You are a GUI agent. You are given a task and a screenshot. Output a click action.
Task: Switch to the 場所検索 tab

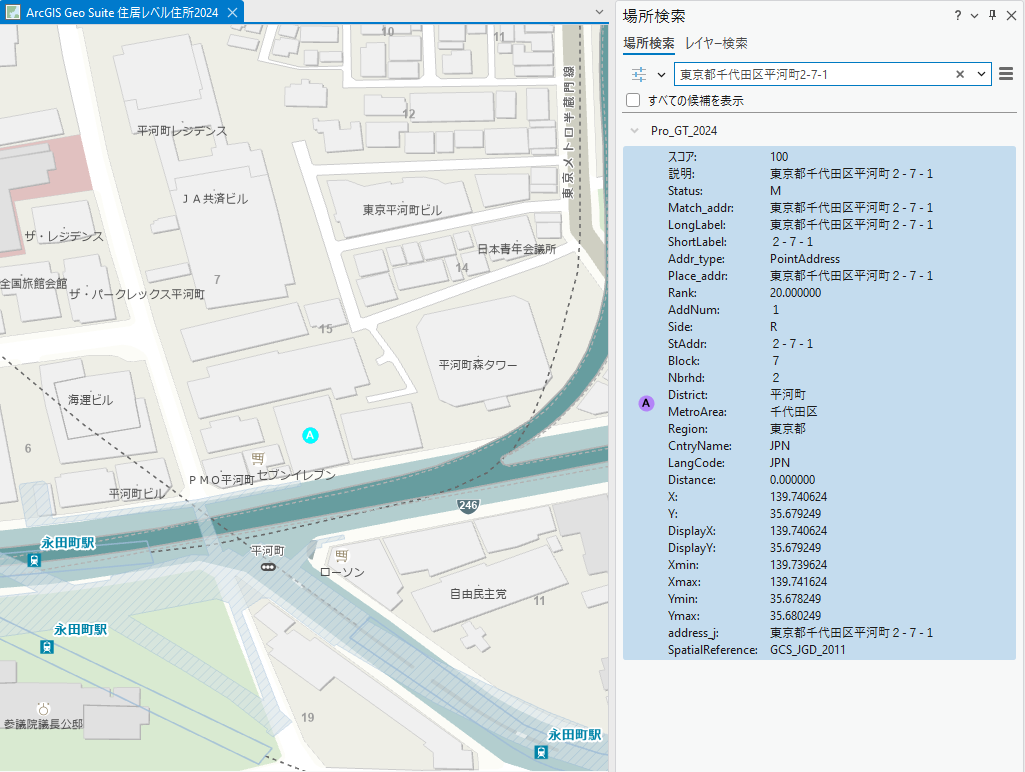pos(648,43)
